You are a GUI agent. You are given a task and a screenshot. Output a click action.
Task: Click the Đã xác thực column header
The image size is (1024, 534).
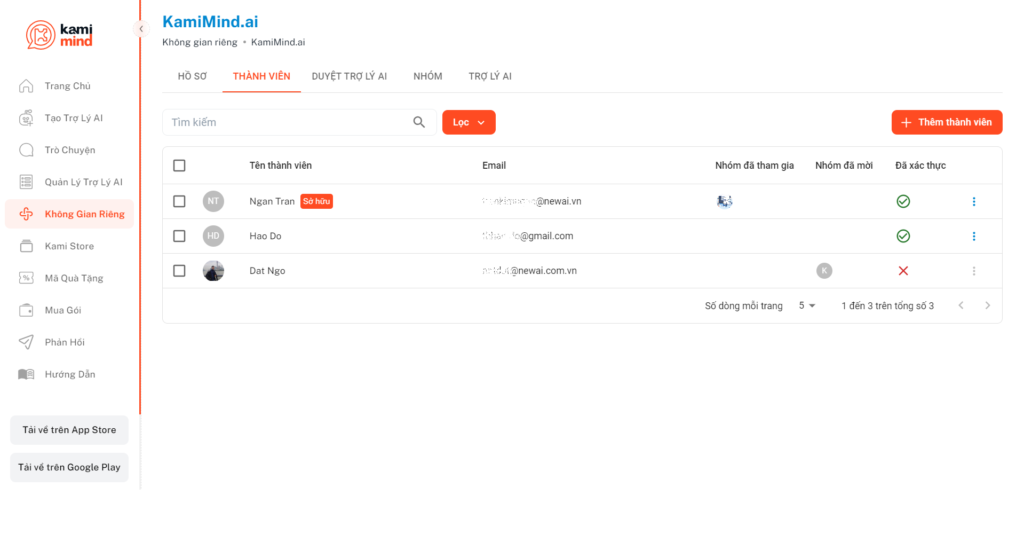(x=920, y=165)
